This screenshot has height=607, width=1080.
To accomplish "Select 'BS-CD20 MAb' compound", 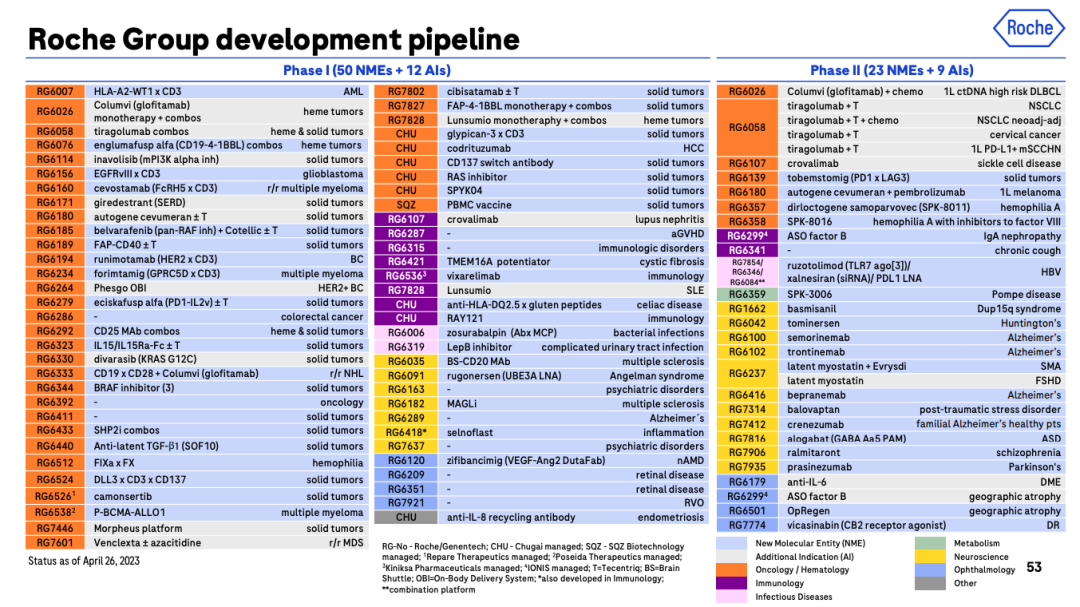I will [x=479, y=362].
